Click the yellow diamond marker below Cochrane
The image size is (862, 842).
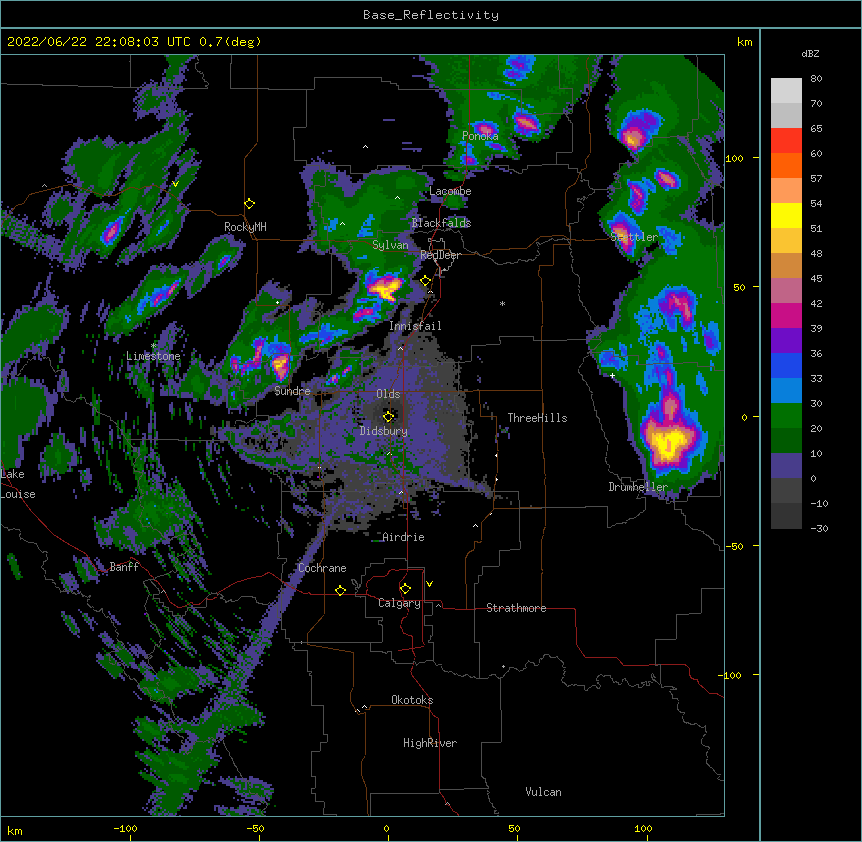click(x=340, y=590)
